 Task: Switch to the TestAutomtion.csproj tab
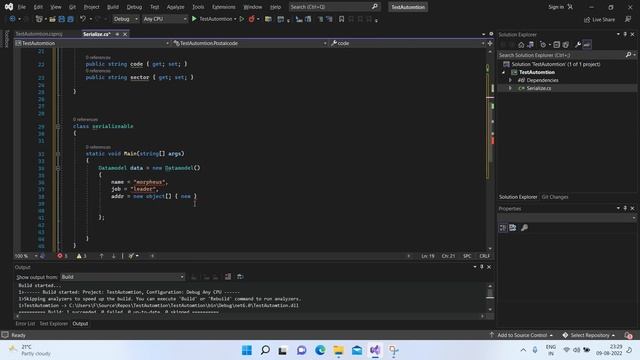click(39, 34)
